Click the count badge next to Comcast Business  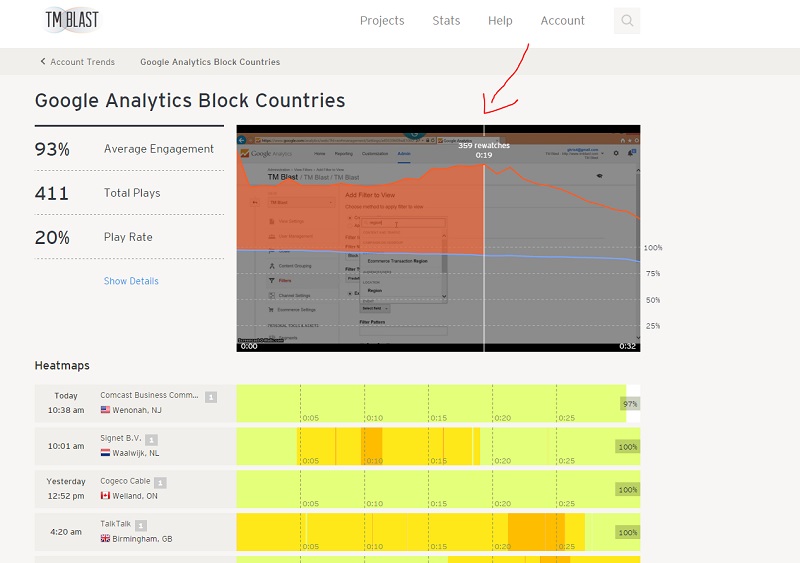tap(211, 397)
